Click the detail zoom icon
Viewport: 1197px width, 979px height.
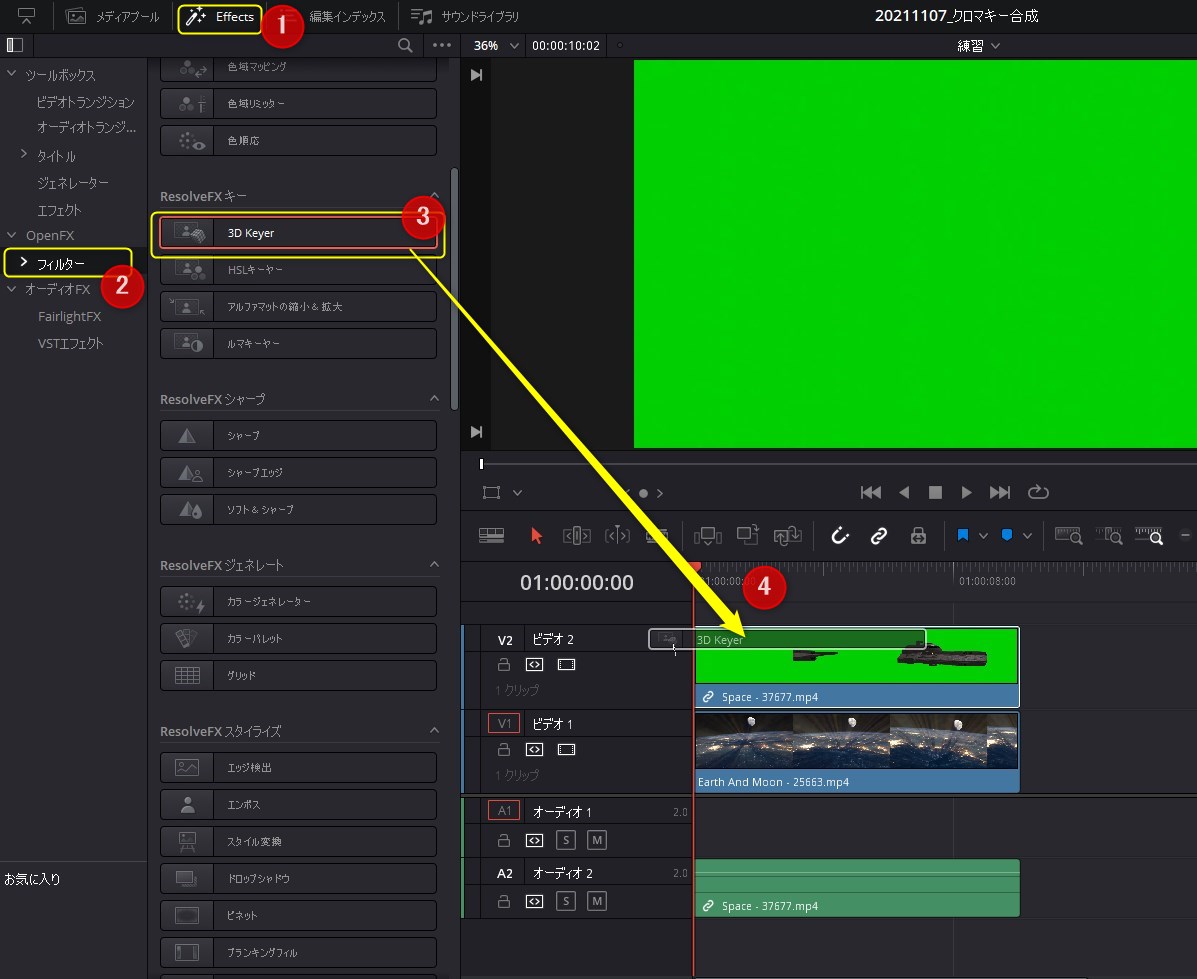(1108, 535)
